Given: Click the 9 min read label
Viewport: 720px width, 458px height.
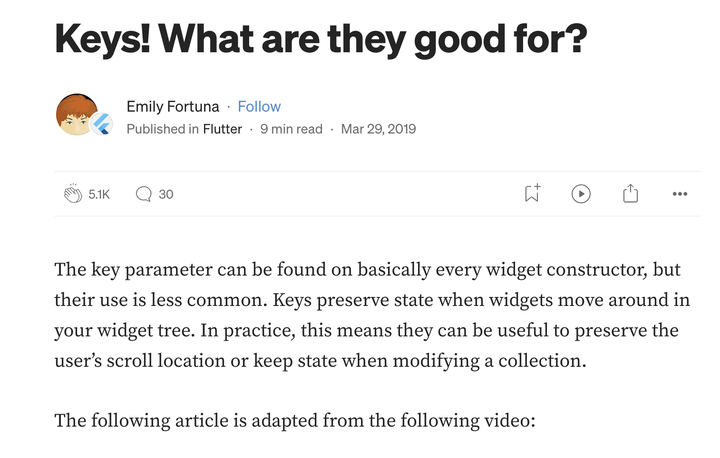Looking at the screenshot, I should pyautogui.click(x=291, y=129).
